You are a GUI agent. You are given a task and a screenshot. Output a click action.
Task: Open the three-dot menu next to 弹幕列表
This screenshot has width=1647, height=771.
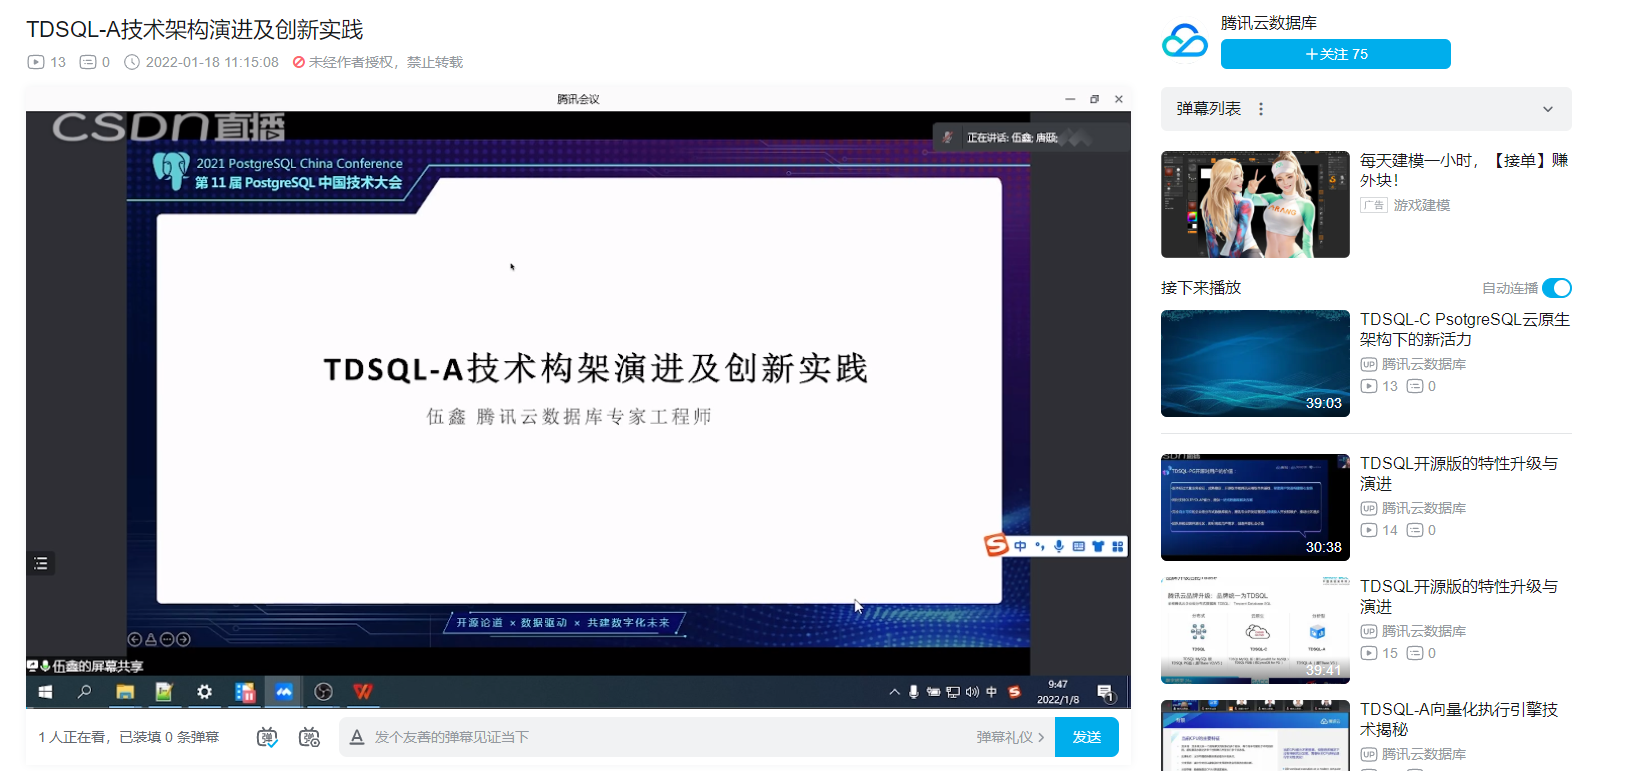pyautogui.click(x=1260, y=109)
